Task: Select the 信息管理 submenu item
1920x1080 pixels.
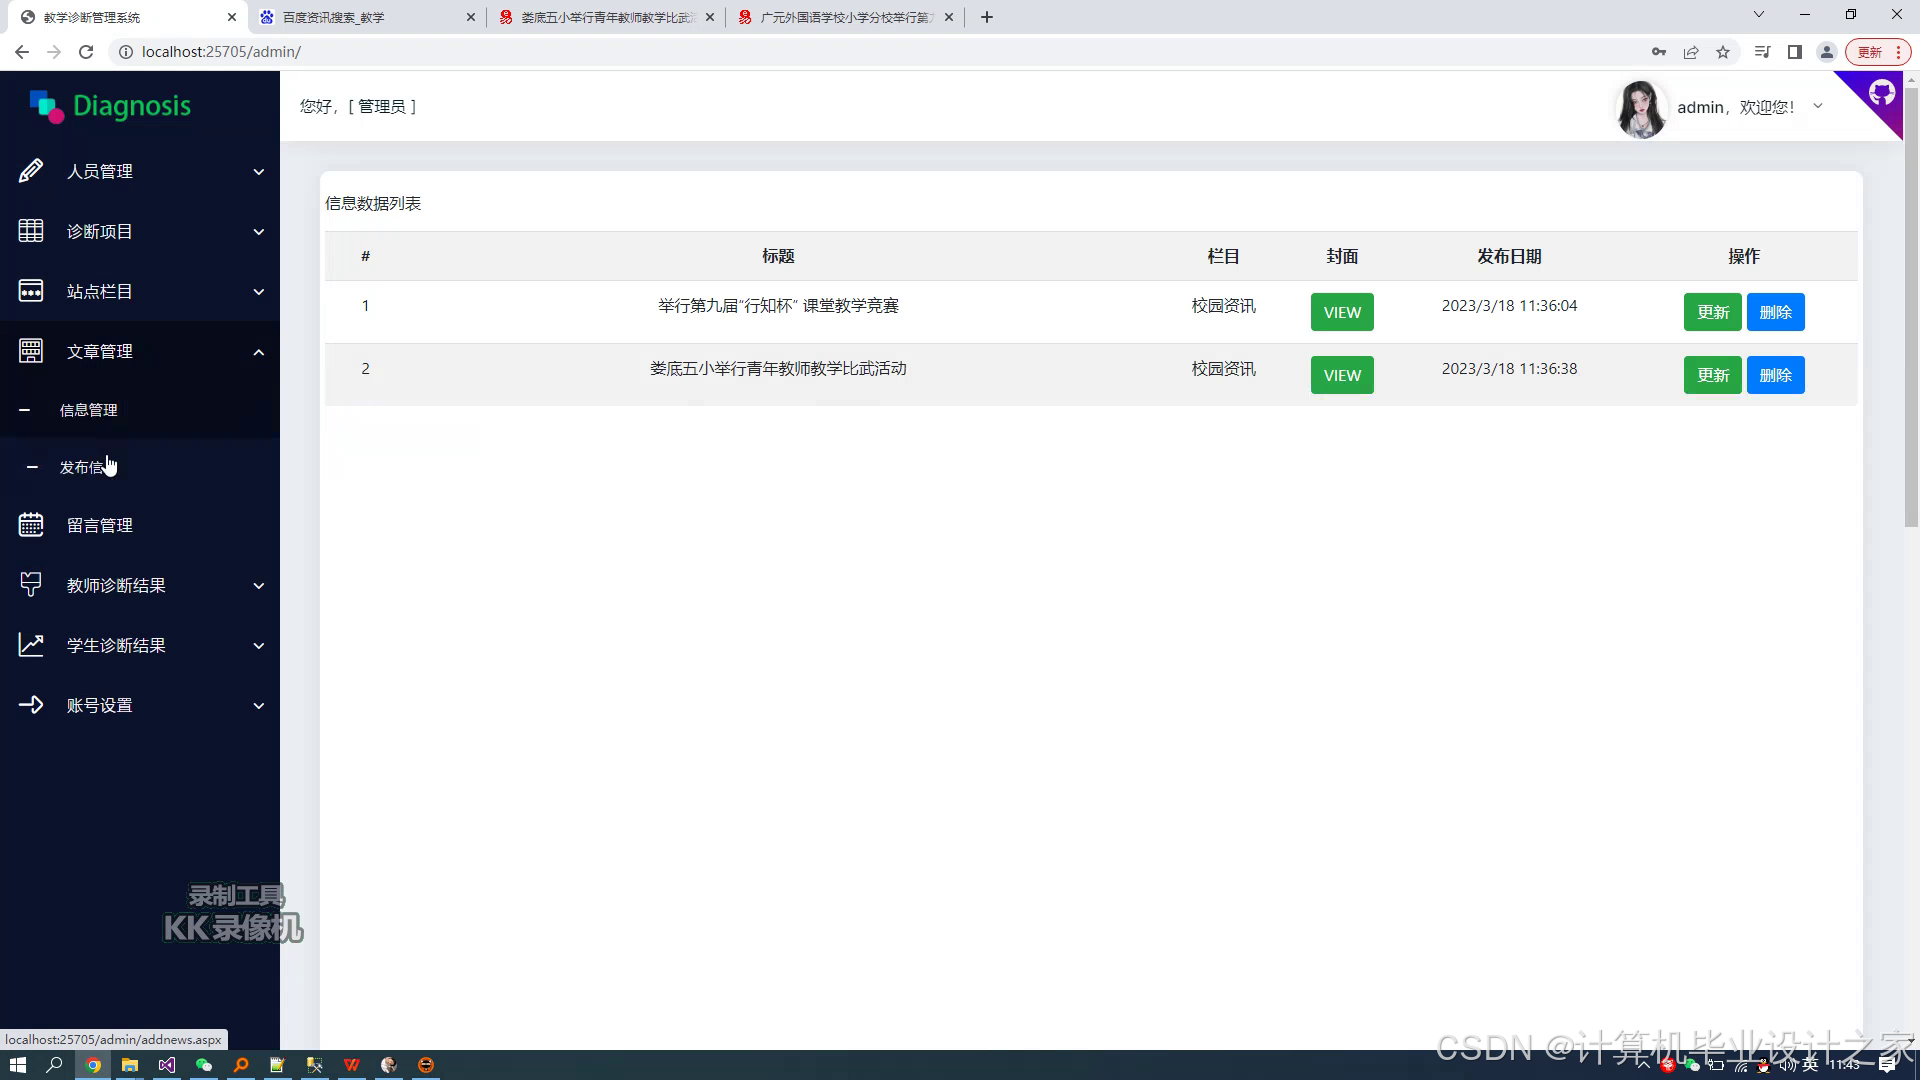Action: pos(88,410)
